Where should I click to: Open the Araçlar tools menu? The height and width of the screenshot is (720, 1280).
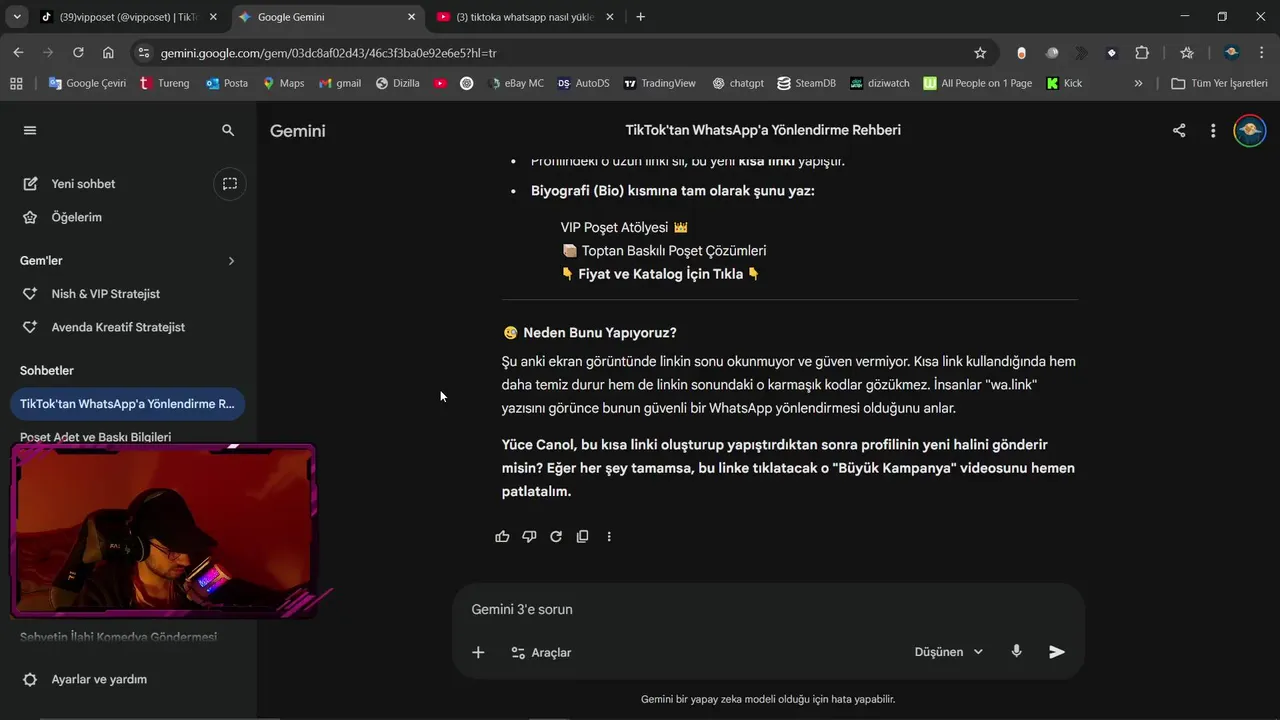(541, 652)
